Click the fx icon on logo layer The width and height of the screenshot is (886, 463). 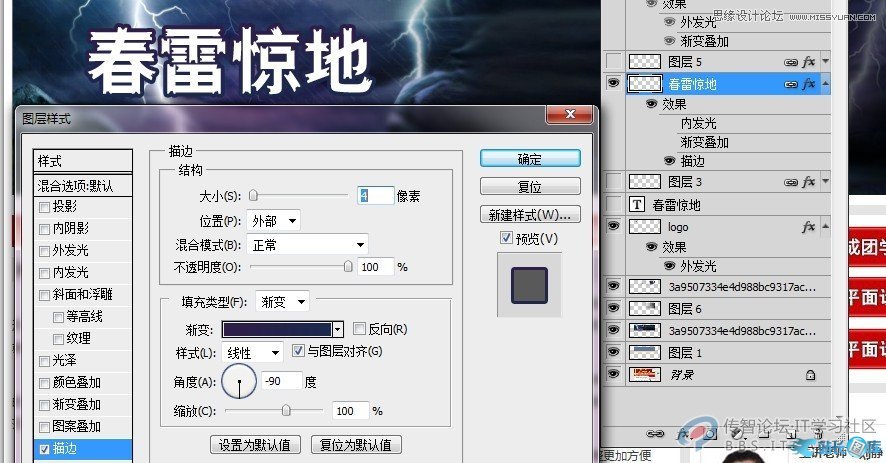808,227
